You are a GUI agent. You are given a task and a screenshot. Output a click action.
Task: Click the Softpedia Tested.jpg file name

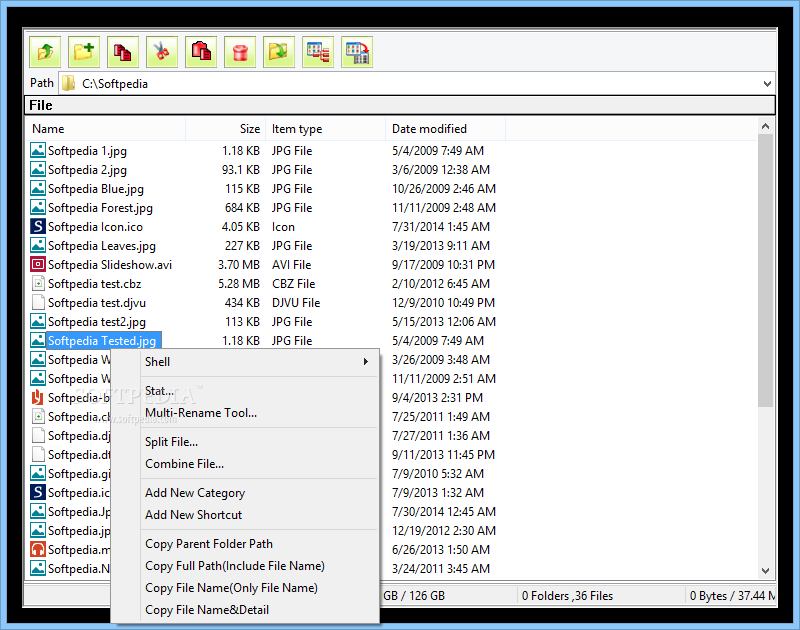pyautogui.click(x=102, y=340)
